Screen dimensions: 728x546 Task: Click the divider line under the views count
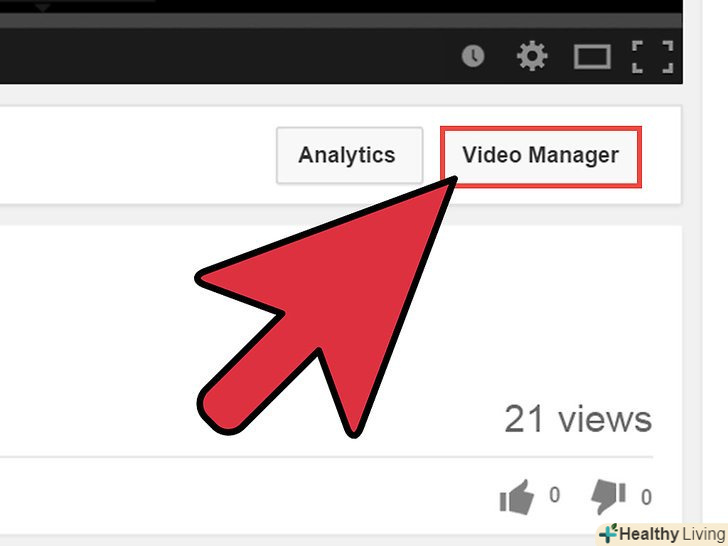[326, 457]
